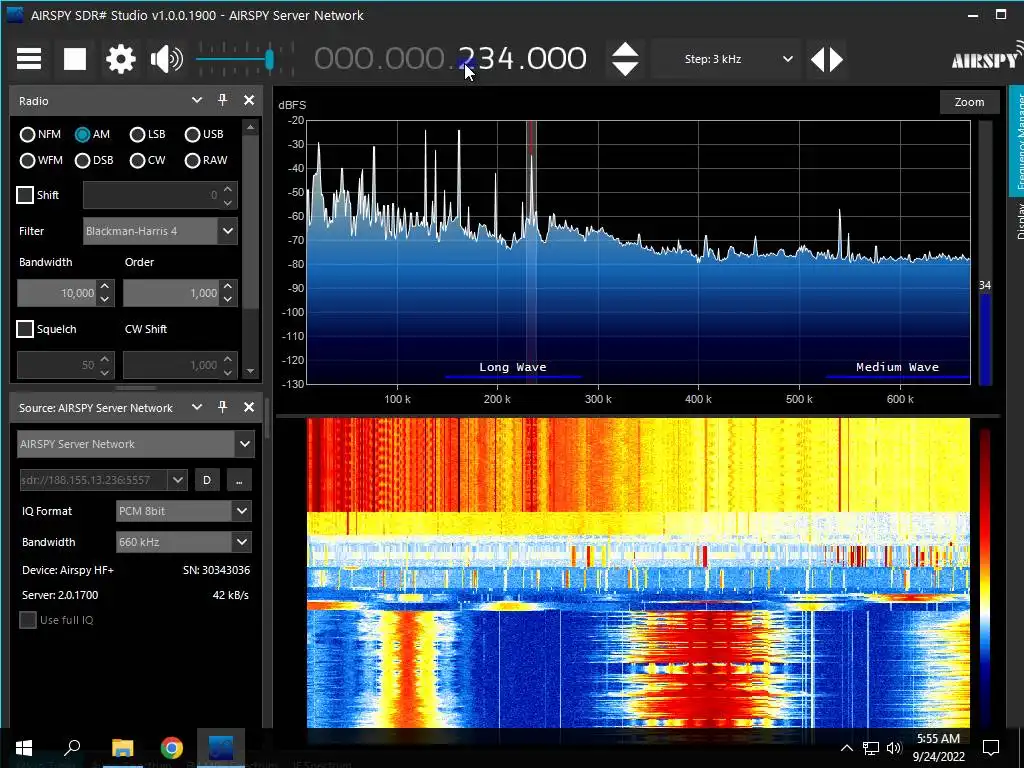Open the IQ Format PCM 8bit dropdown
The height and width of the screenshot is (768, 1024).
coord(184,511)
